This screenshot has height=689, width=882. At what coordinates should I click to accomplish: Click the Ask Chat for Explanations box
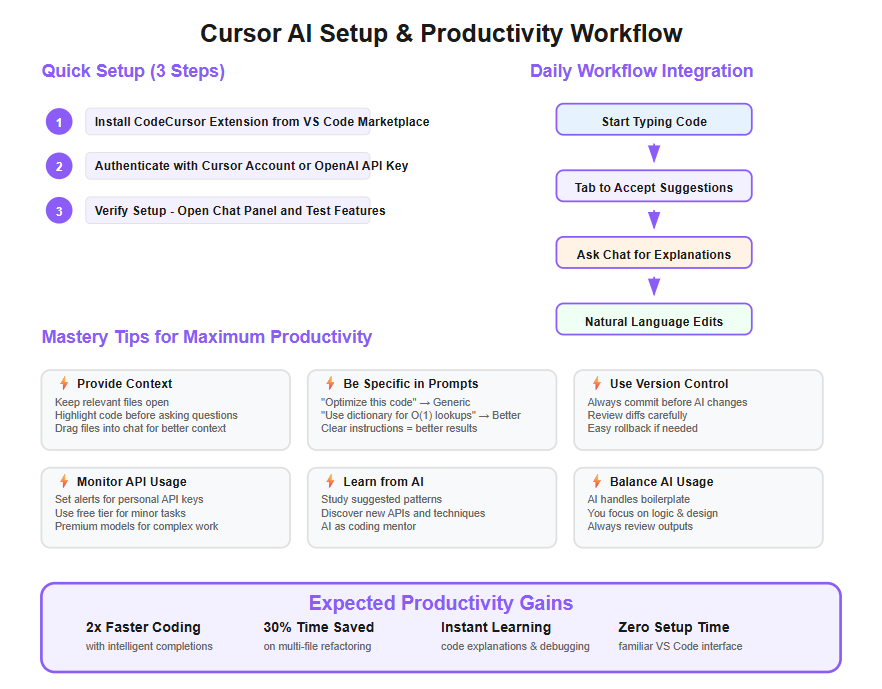tap(654, 253)
